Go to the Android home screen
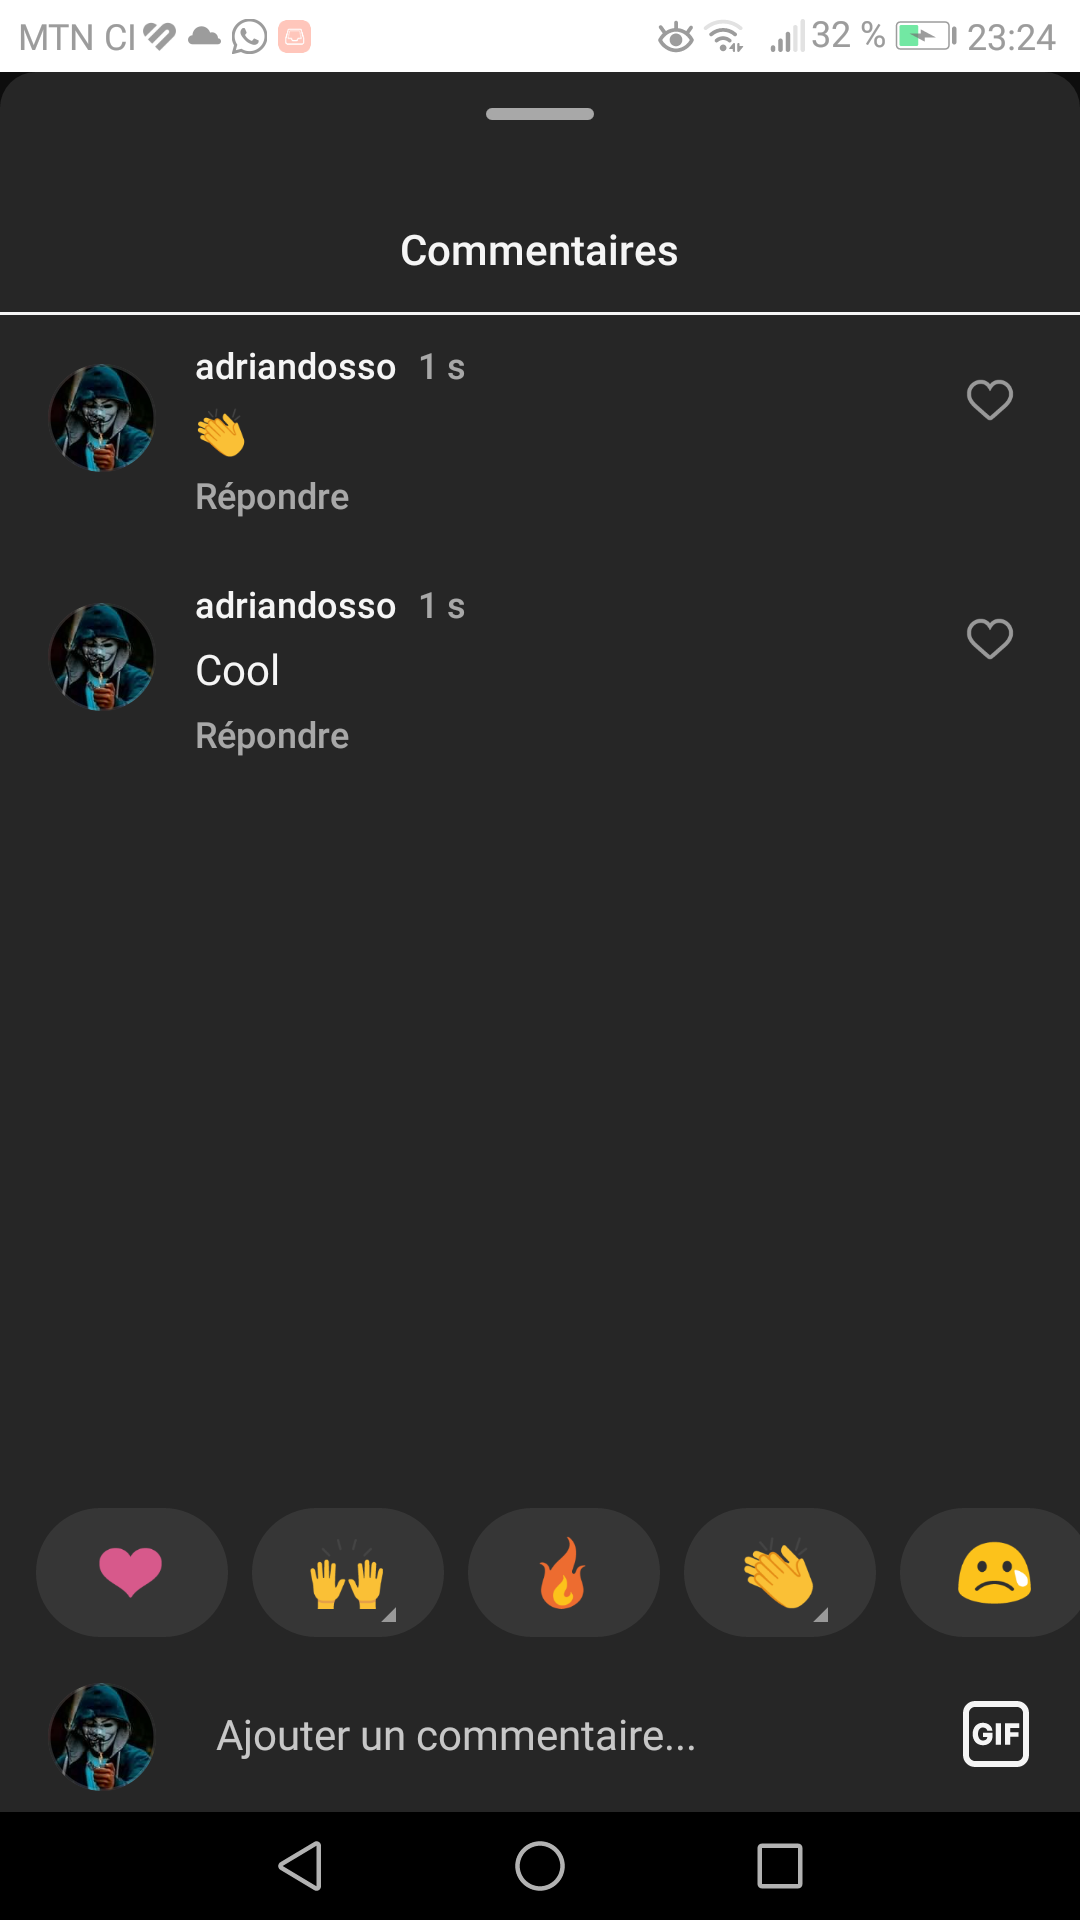Viewport: 1080px width, 1920px height. pos(540,1866)
